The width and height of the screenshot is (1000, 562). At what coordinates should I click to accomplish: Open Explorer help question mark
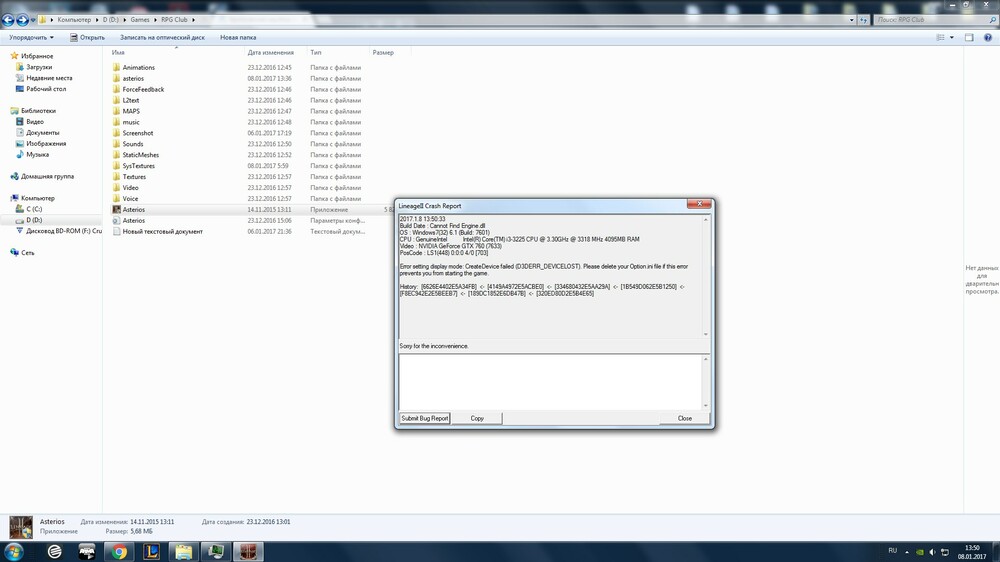pyautogui.click(x=988, y=38)
